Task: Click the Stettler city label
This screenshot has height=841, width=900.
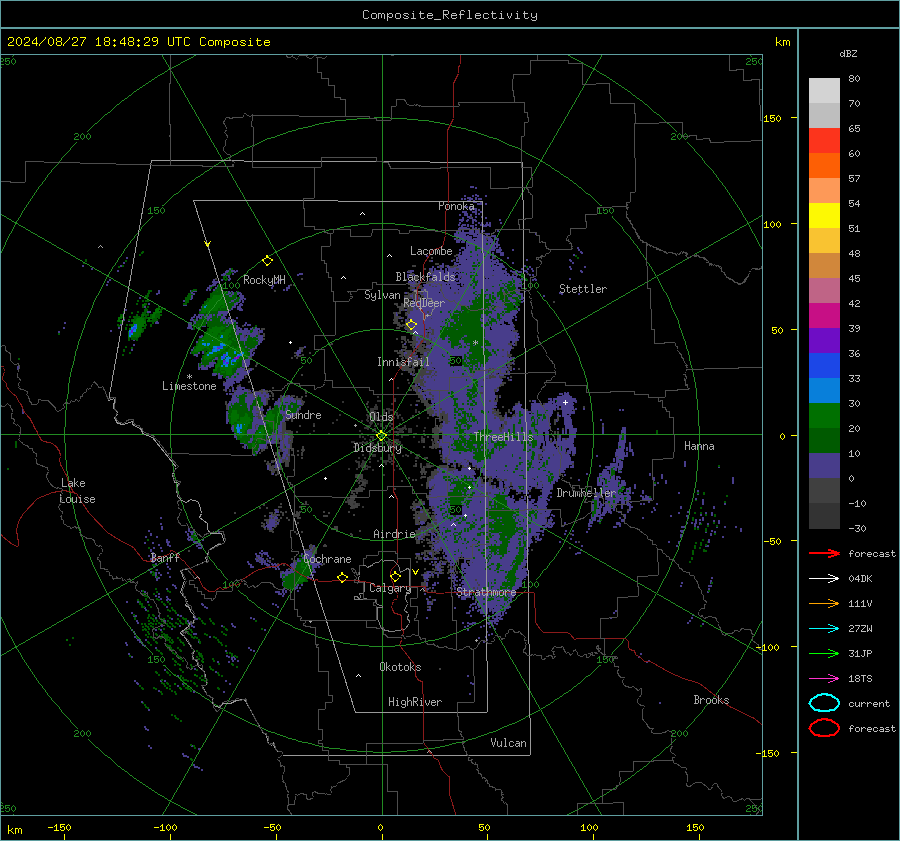Action: click(x=583, y=289)
